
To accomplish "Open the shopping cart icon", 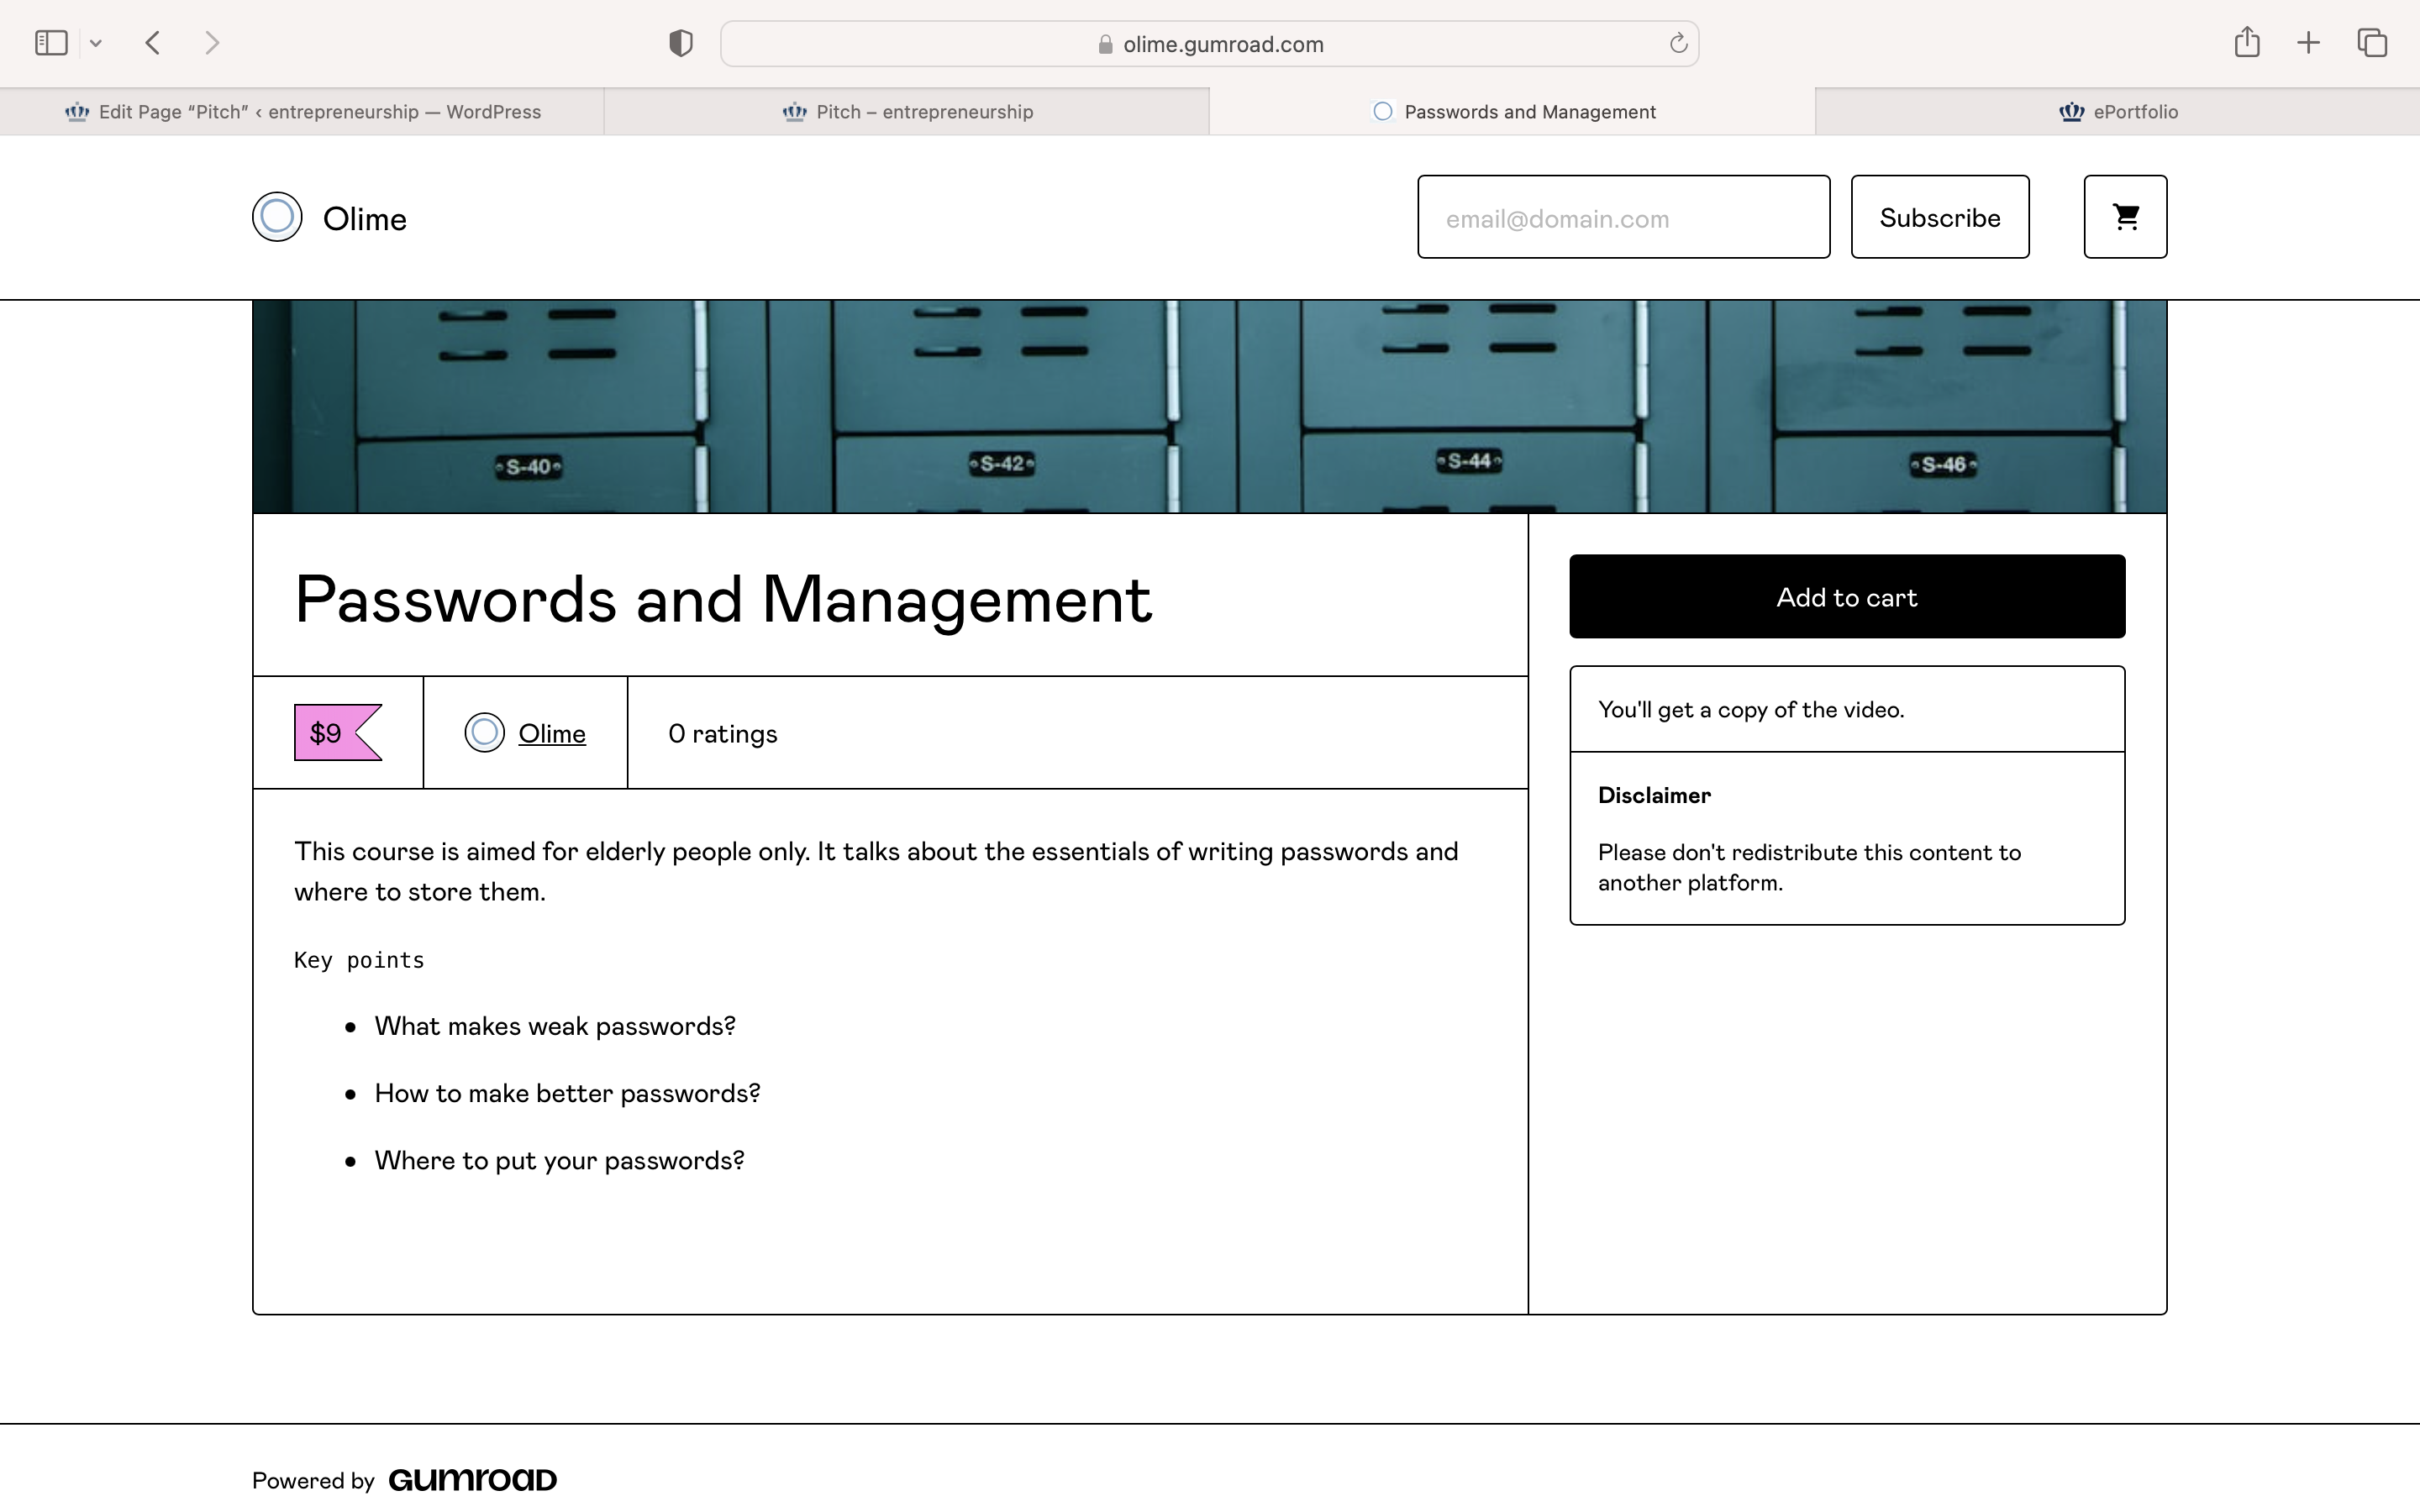I will 2125,217.
